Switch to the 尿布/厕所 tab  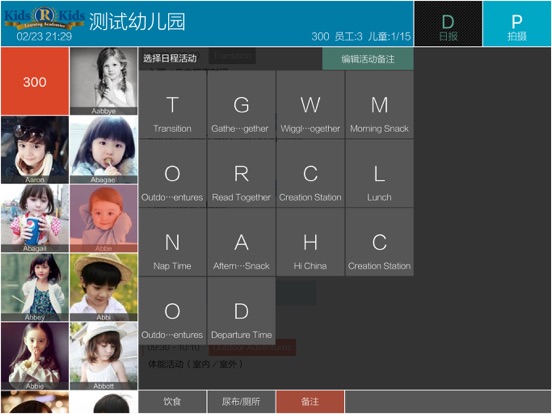pyautogui.click(x=241, y=401)
